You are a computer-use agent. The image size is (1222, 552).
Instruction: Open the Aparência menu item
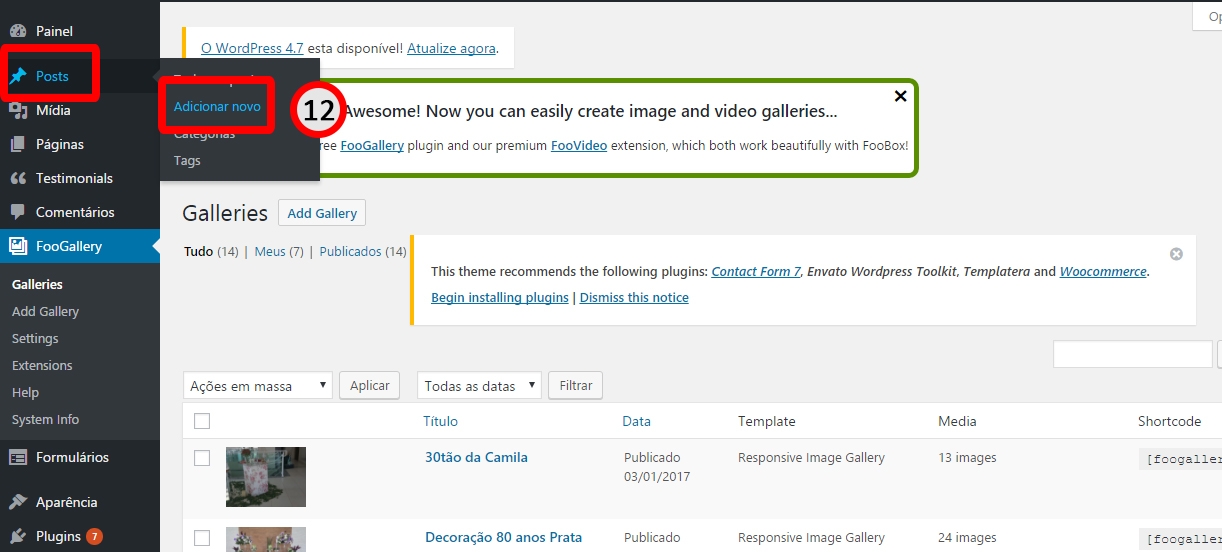click(67, 502)
